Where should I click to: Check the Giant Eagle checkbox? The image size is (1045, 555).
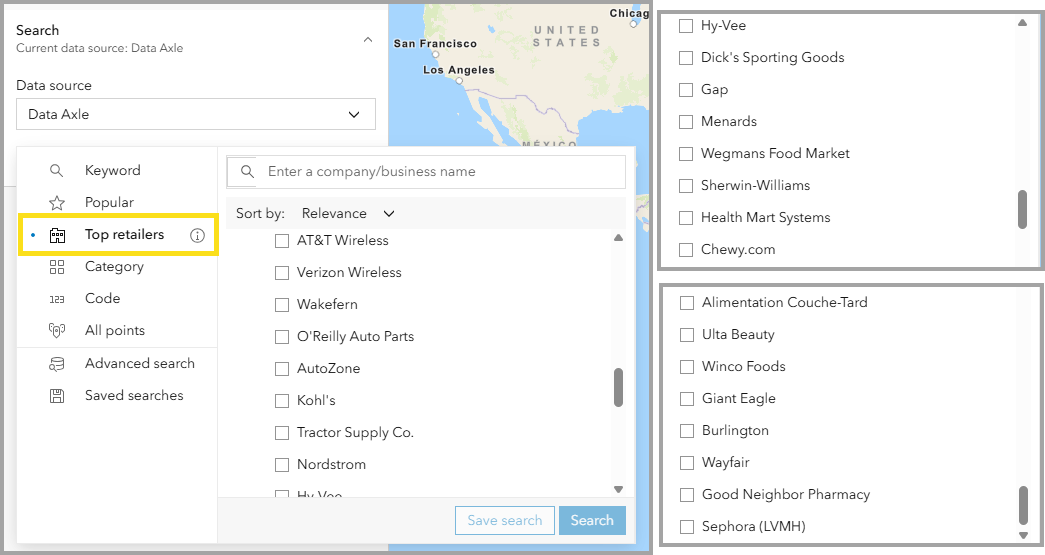pyautogui.click(x=686, y=399)
